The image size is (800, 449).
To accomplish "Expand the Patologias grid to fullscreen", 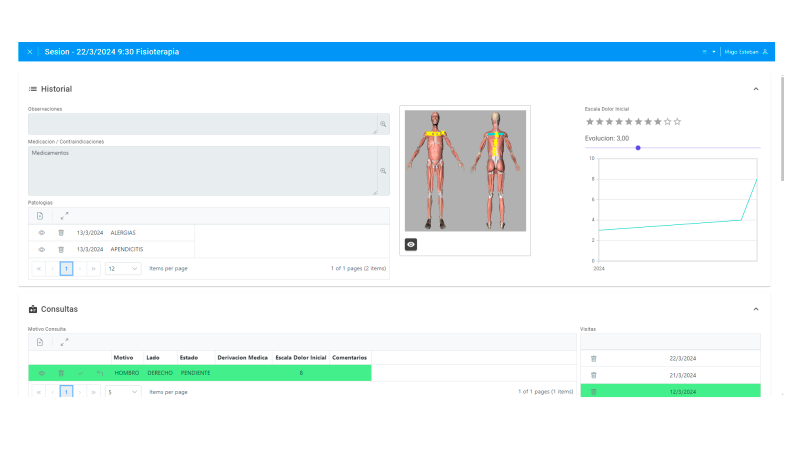I will 65,215.
